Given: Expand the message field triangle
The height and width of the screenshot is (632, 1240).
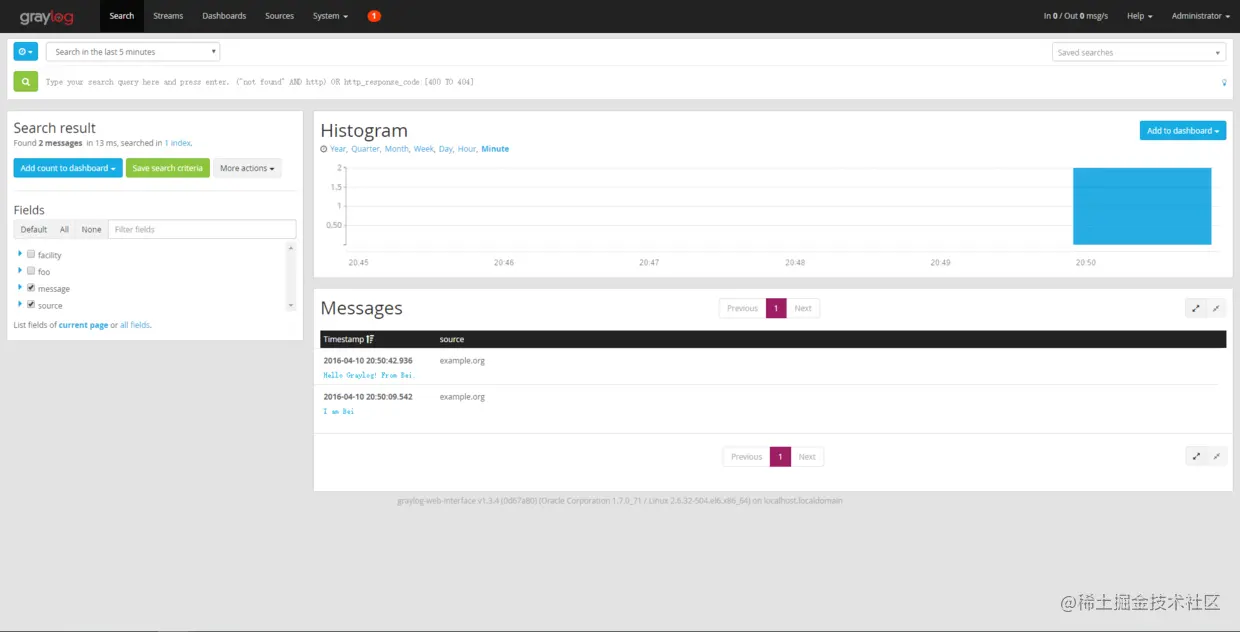Looking at the screenshot, I should pos(20,288).
